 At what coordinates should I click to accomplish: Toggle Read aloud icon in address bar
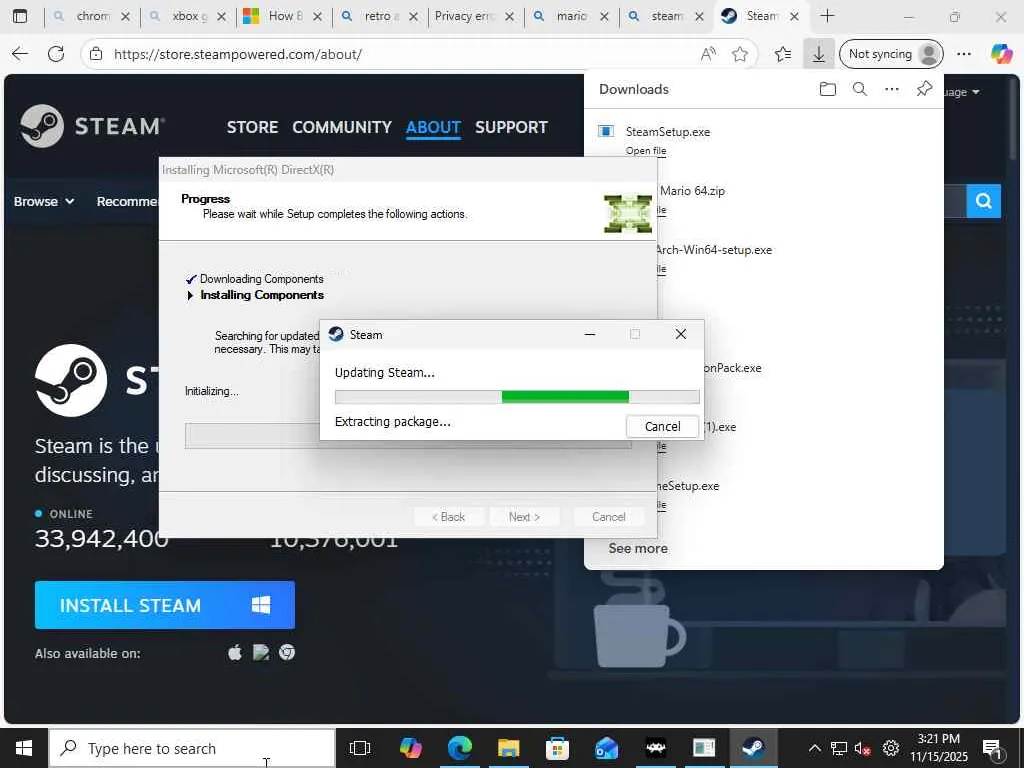point(707,54)
